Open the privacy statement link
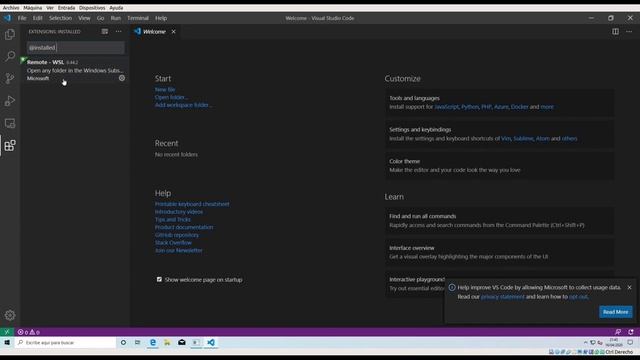The height and width of the screenshot is (360, 640). pyautogui.click(x=502, y=297)
